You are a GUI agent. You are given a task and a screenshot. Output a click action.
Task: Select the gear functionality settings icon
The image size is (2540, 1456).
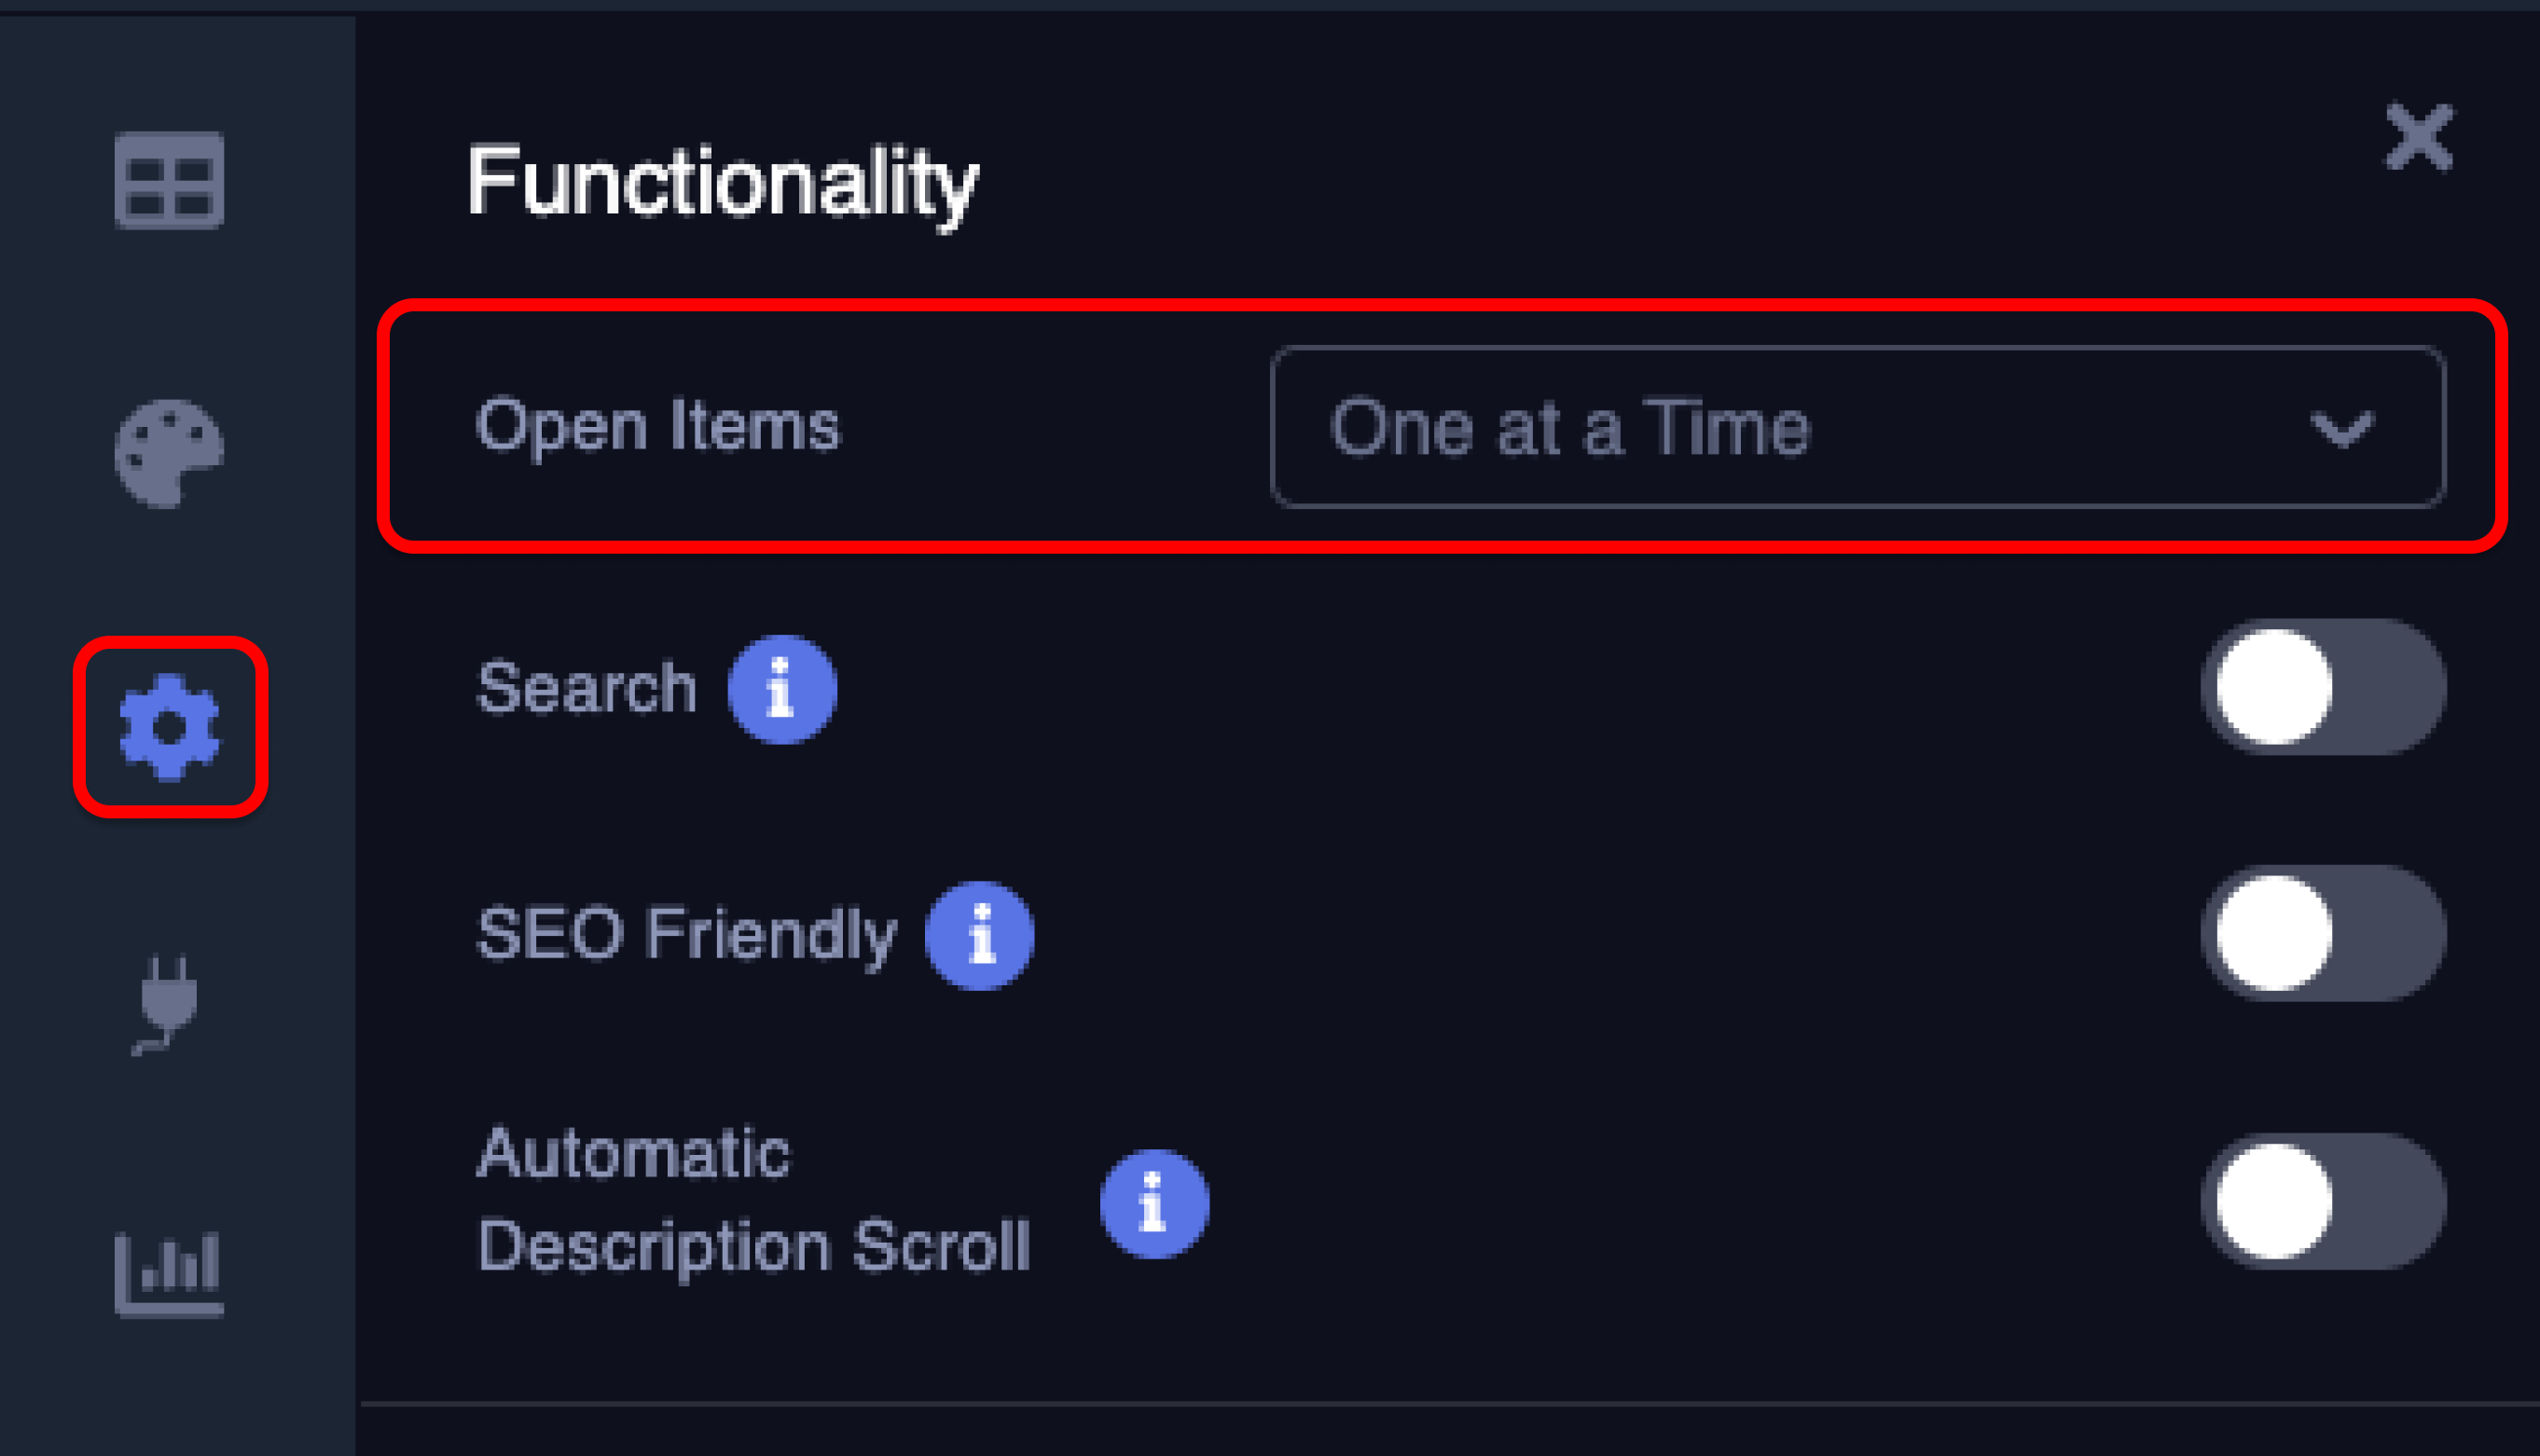pos(169,727)
